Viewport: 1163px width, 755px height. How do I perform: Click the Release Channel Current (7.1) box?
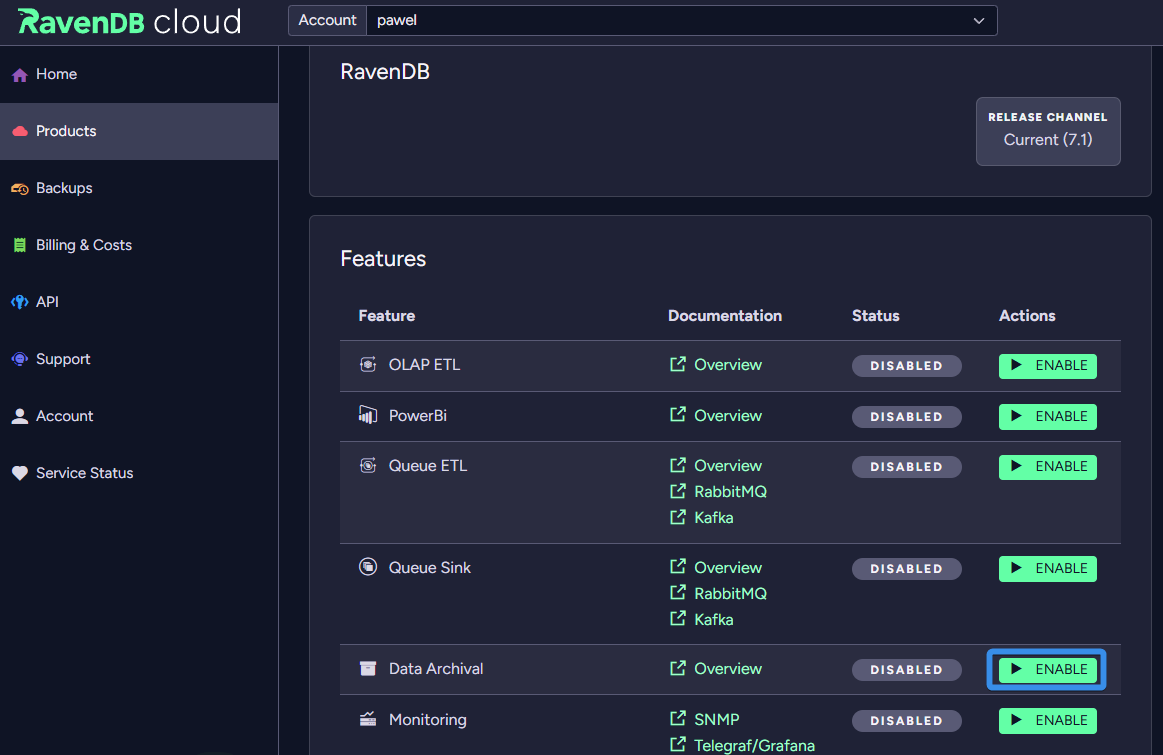1047,131
